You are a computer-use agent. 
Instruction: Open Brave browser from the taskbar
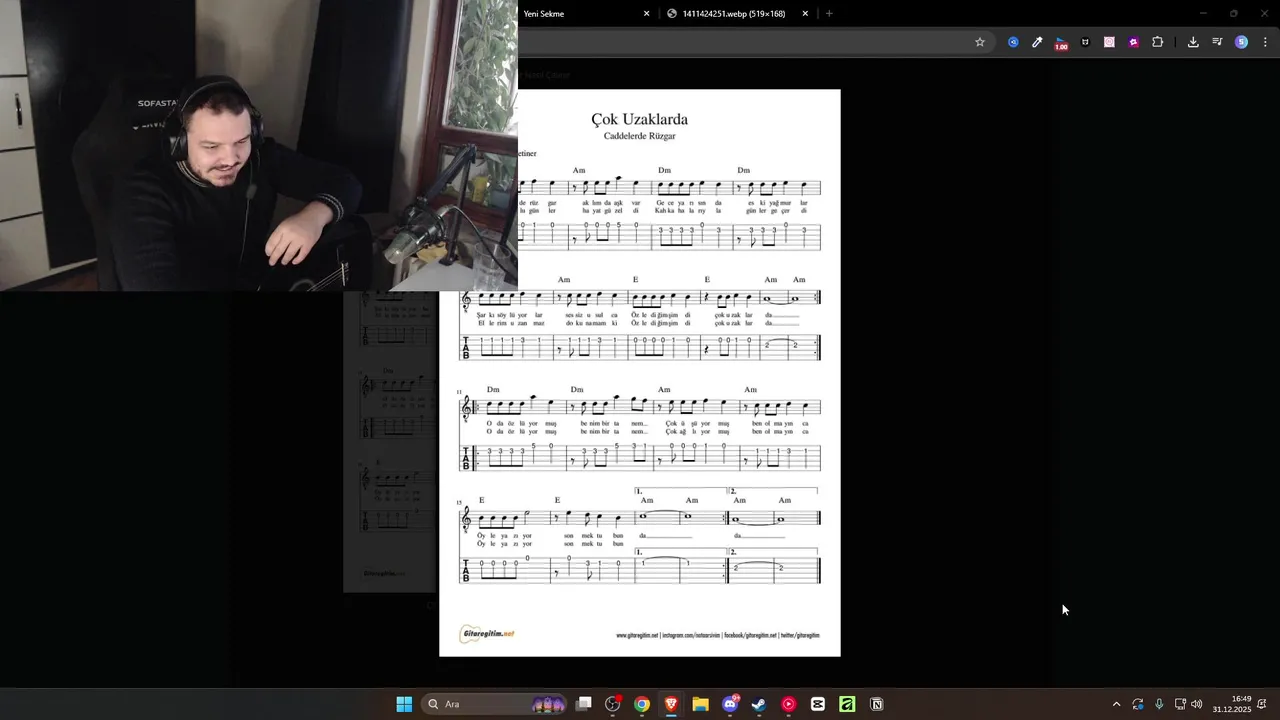tap(671, 704)
